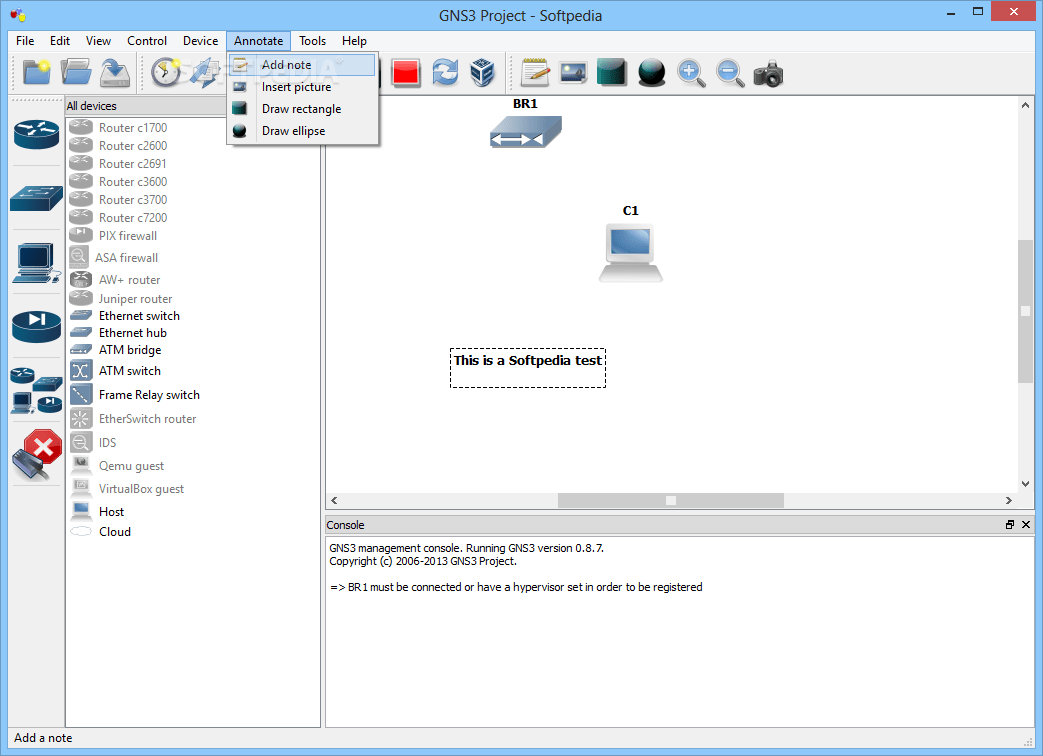
Task: Browse end devices via sidebar computer icon
Action: click(37, 263)
